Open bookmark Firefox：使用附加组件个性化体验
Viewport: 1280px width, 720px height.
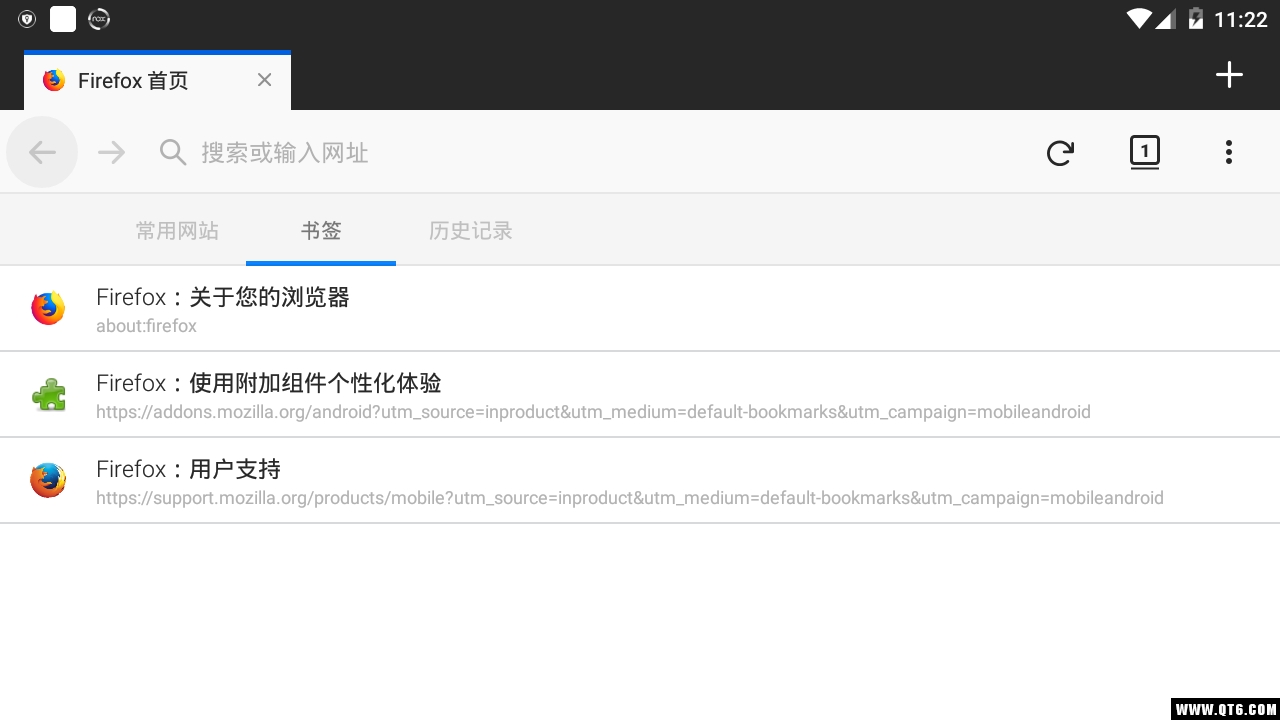click(640, 395)
